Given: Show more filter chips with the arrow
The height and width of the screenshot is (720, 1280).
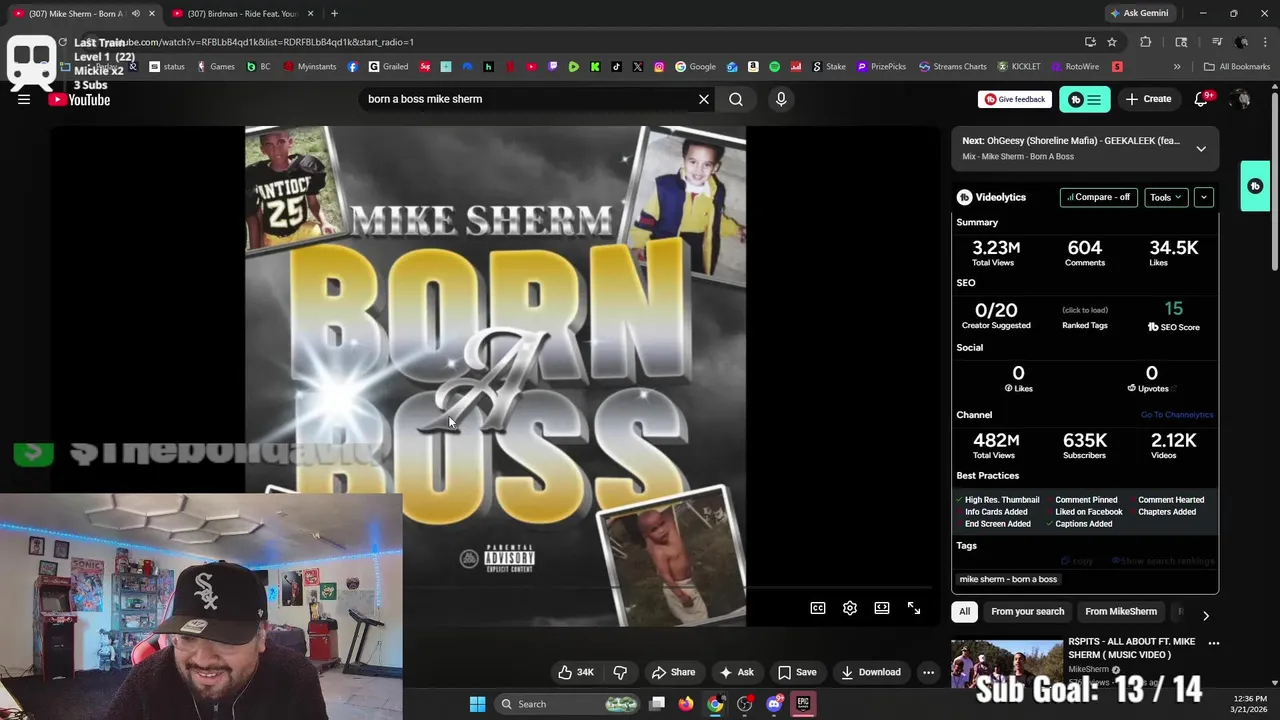Looking at the screenshot, I should 1205,615.
